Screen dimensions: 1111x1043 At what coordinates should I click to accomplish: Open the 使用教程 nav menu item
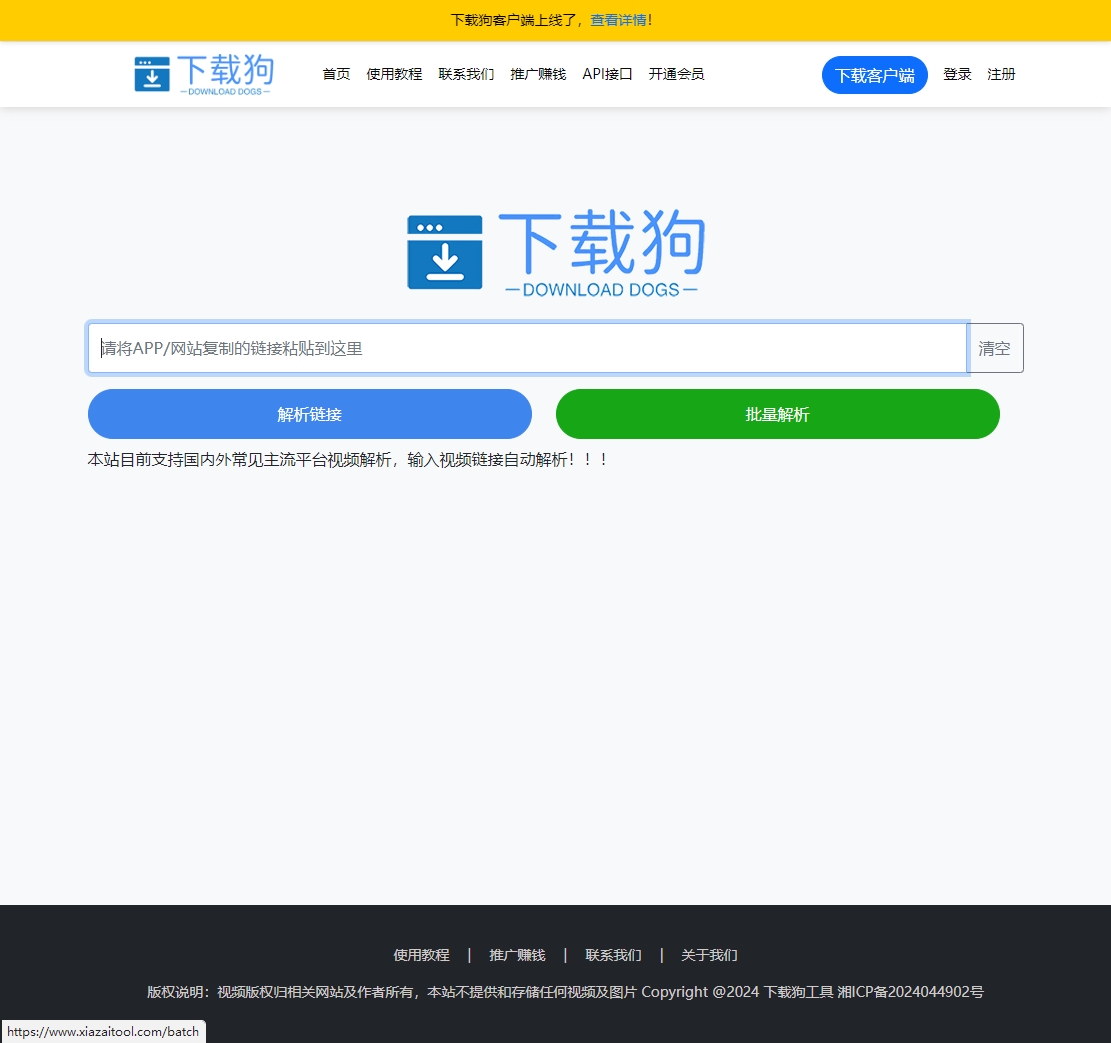[x=394, y=74]
